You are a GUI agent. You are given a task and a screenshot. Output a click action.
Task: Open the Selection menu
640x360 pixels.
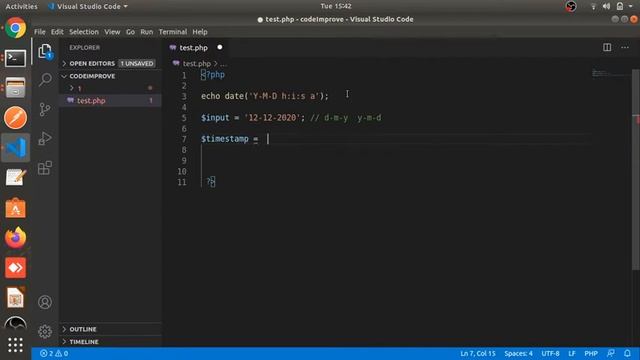tap(84, 32)
